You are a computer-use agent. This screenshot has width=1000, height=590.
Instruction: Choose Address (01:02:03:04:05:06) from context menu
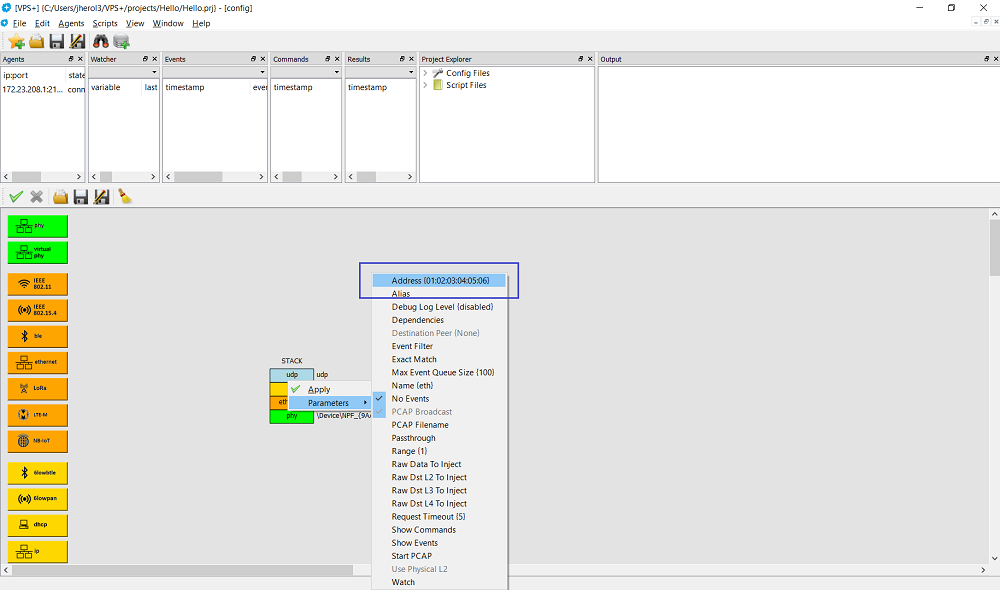[x=440, y=281]
